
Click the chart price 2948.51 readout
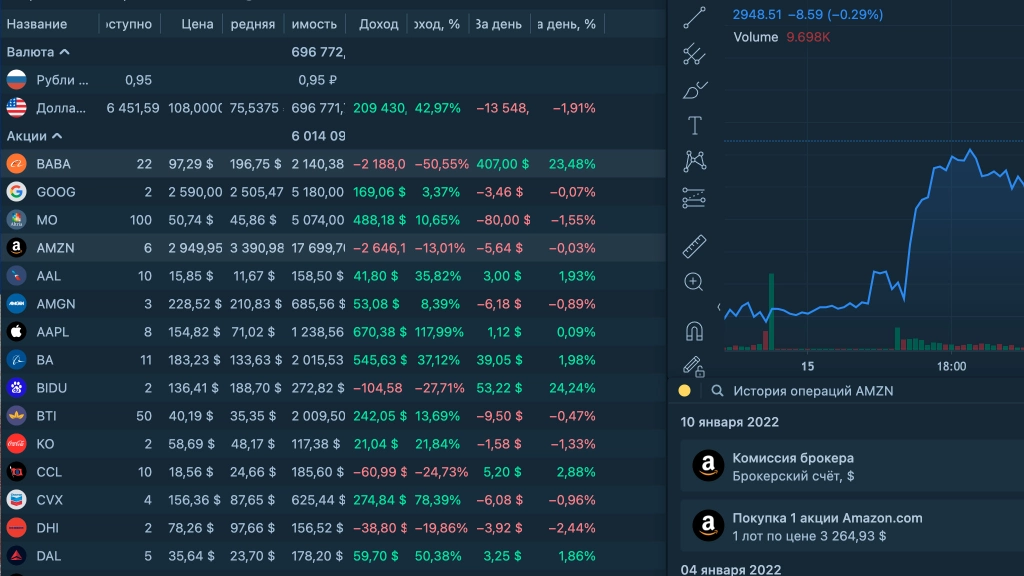[x=757, y=14]
